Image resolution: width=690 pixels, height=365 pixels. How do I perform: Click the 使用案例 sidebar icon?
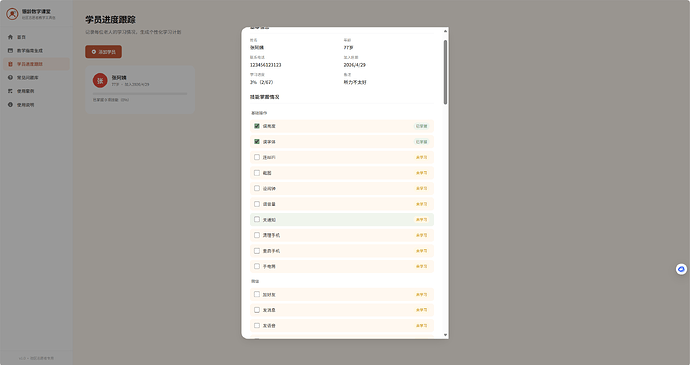(x=10, y=91)
